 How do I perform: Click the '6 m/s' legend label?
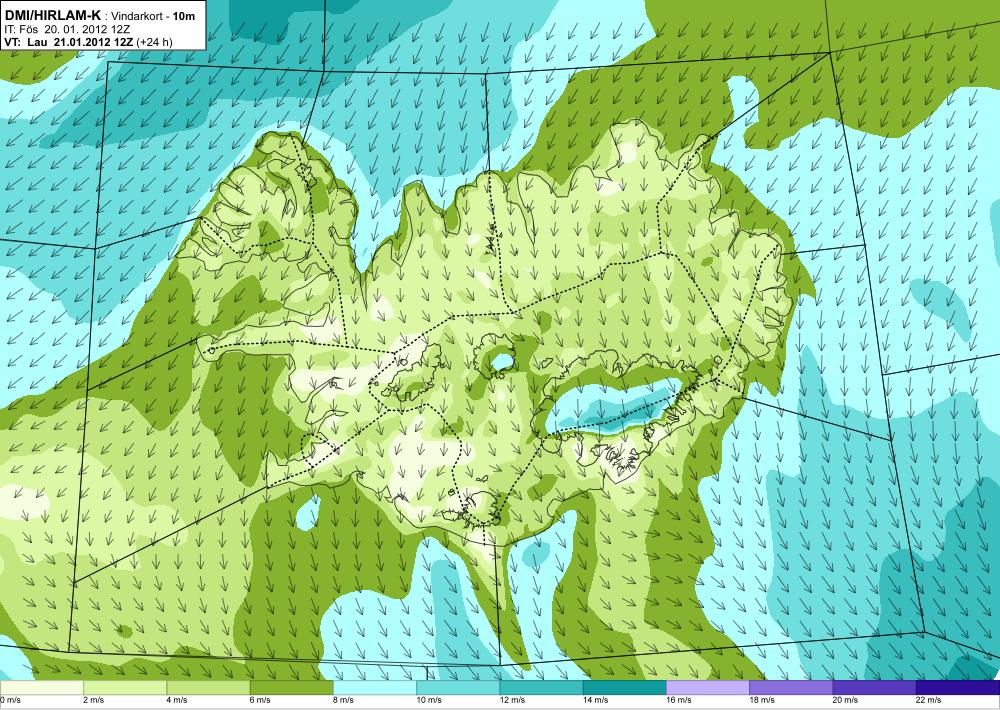click(260, 700)
